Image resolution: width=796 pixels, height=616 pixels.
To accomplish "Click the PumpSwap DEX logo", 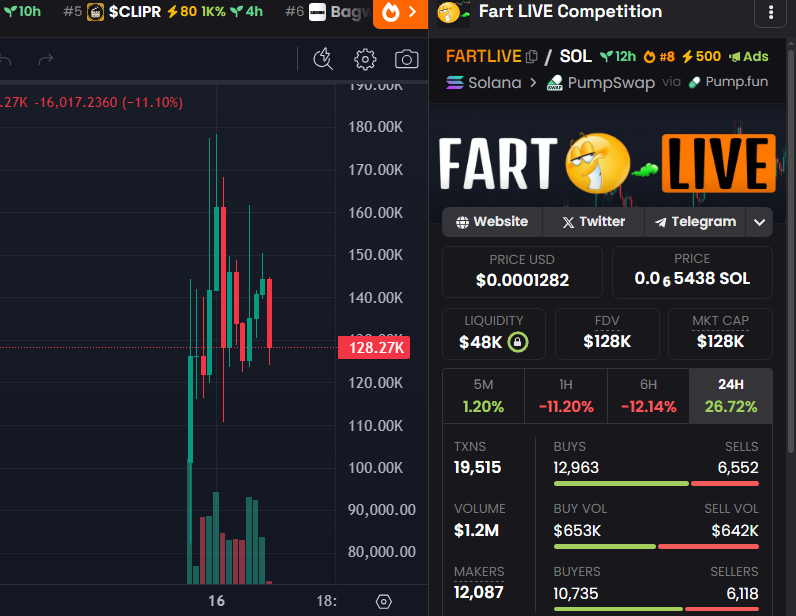I will 555,83.
